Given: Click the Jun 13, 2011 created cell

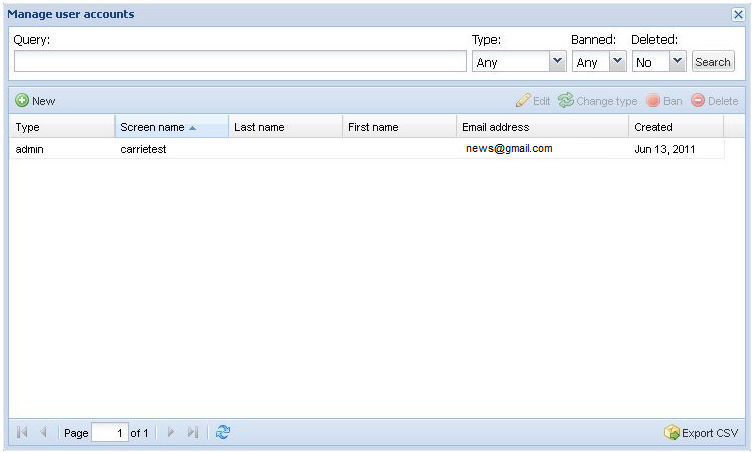Looking at the screenshot, I should coord(664,149).
